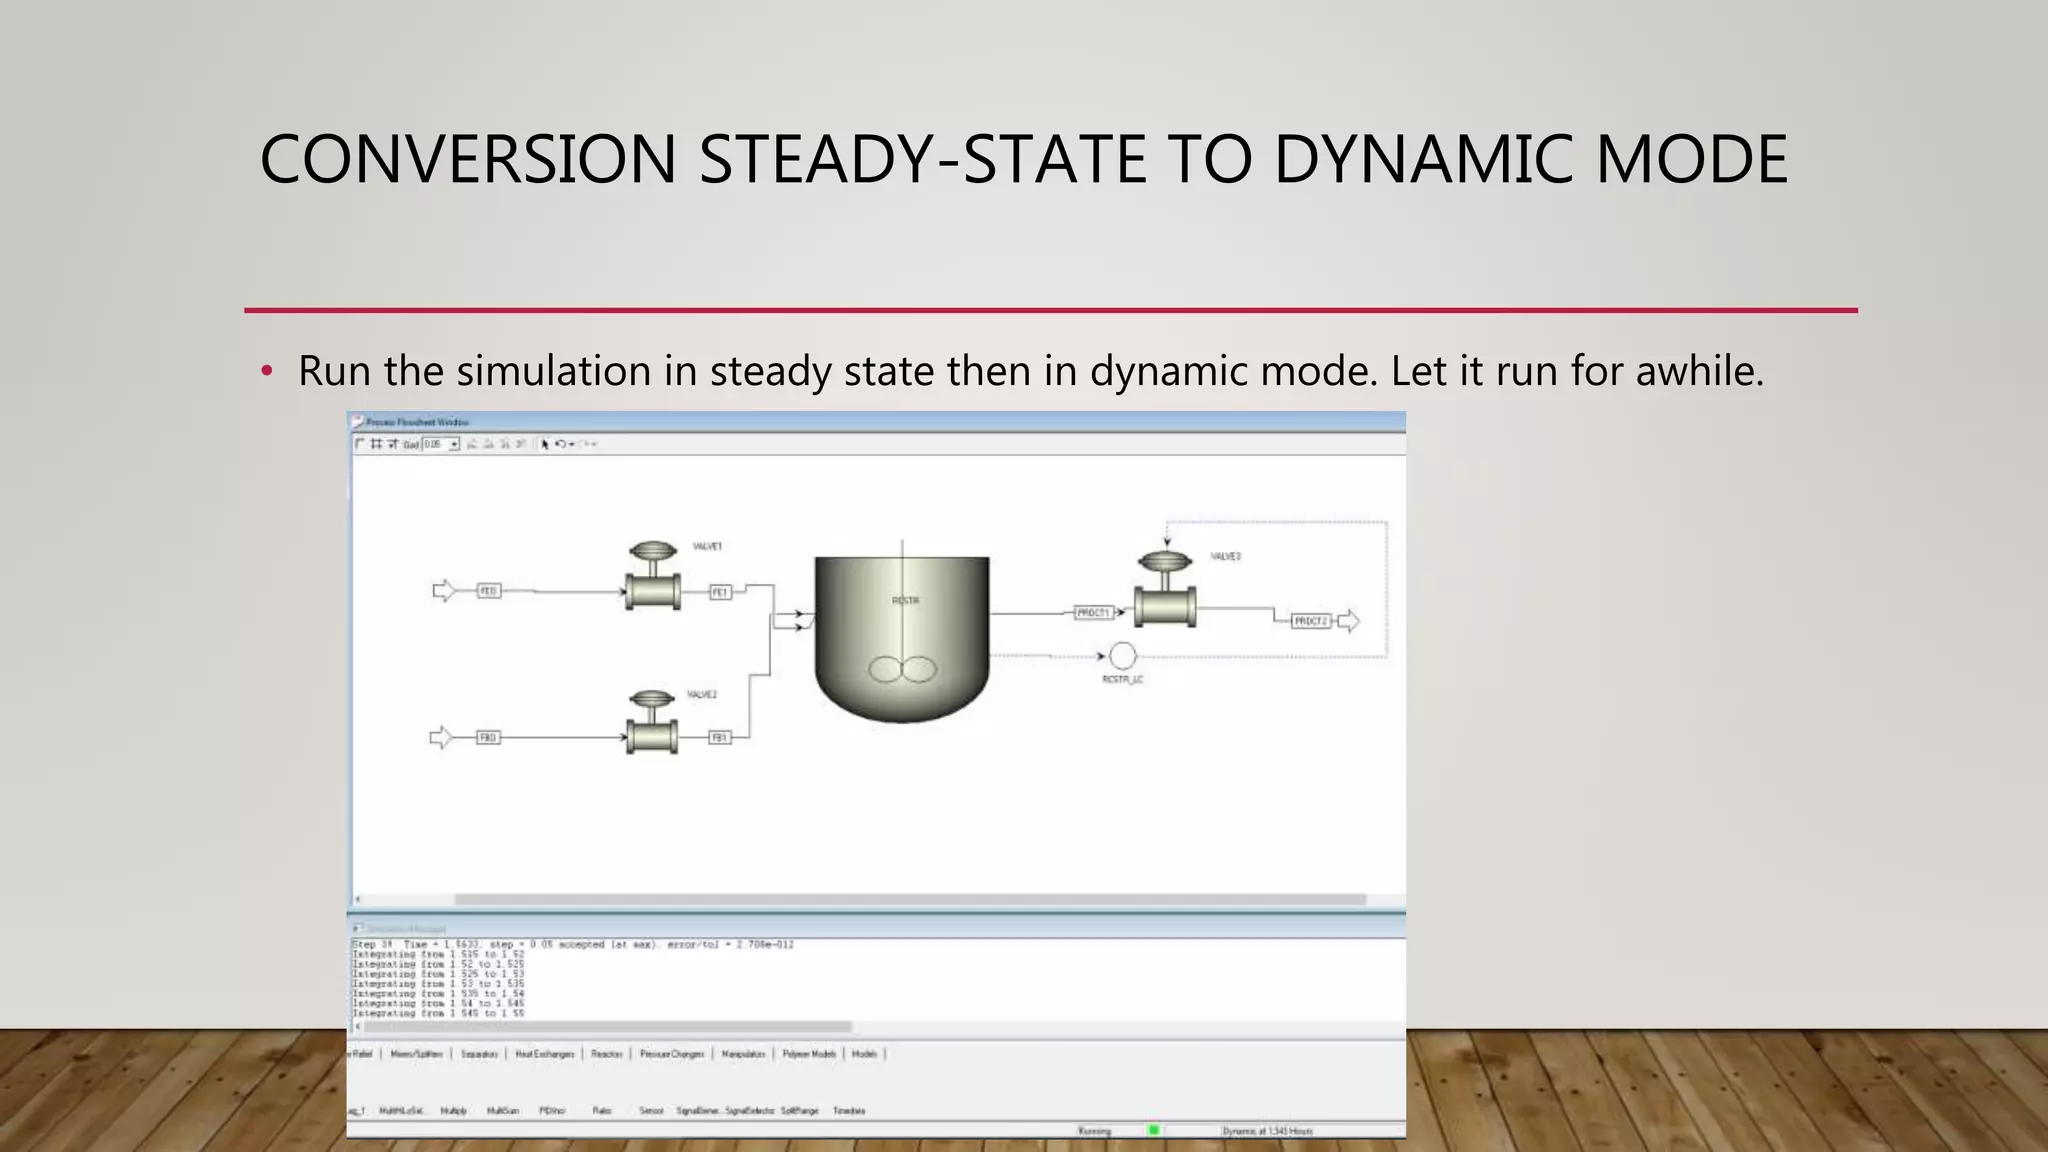The width and height of the screenshot is (2048, 1152).
Task: Expand the redo dropdown arrow in toolbar
Action: click(x=594, y=444)
